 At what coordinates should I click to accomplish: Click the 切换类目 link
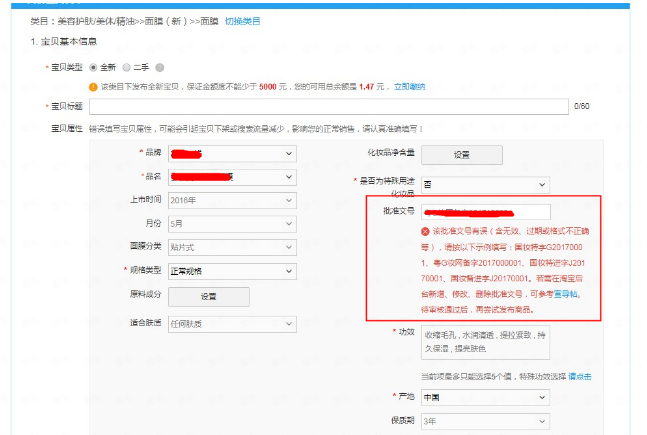tap(242, 20)
